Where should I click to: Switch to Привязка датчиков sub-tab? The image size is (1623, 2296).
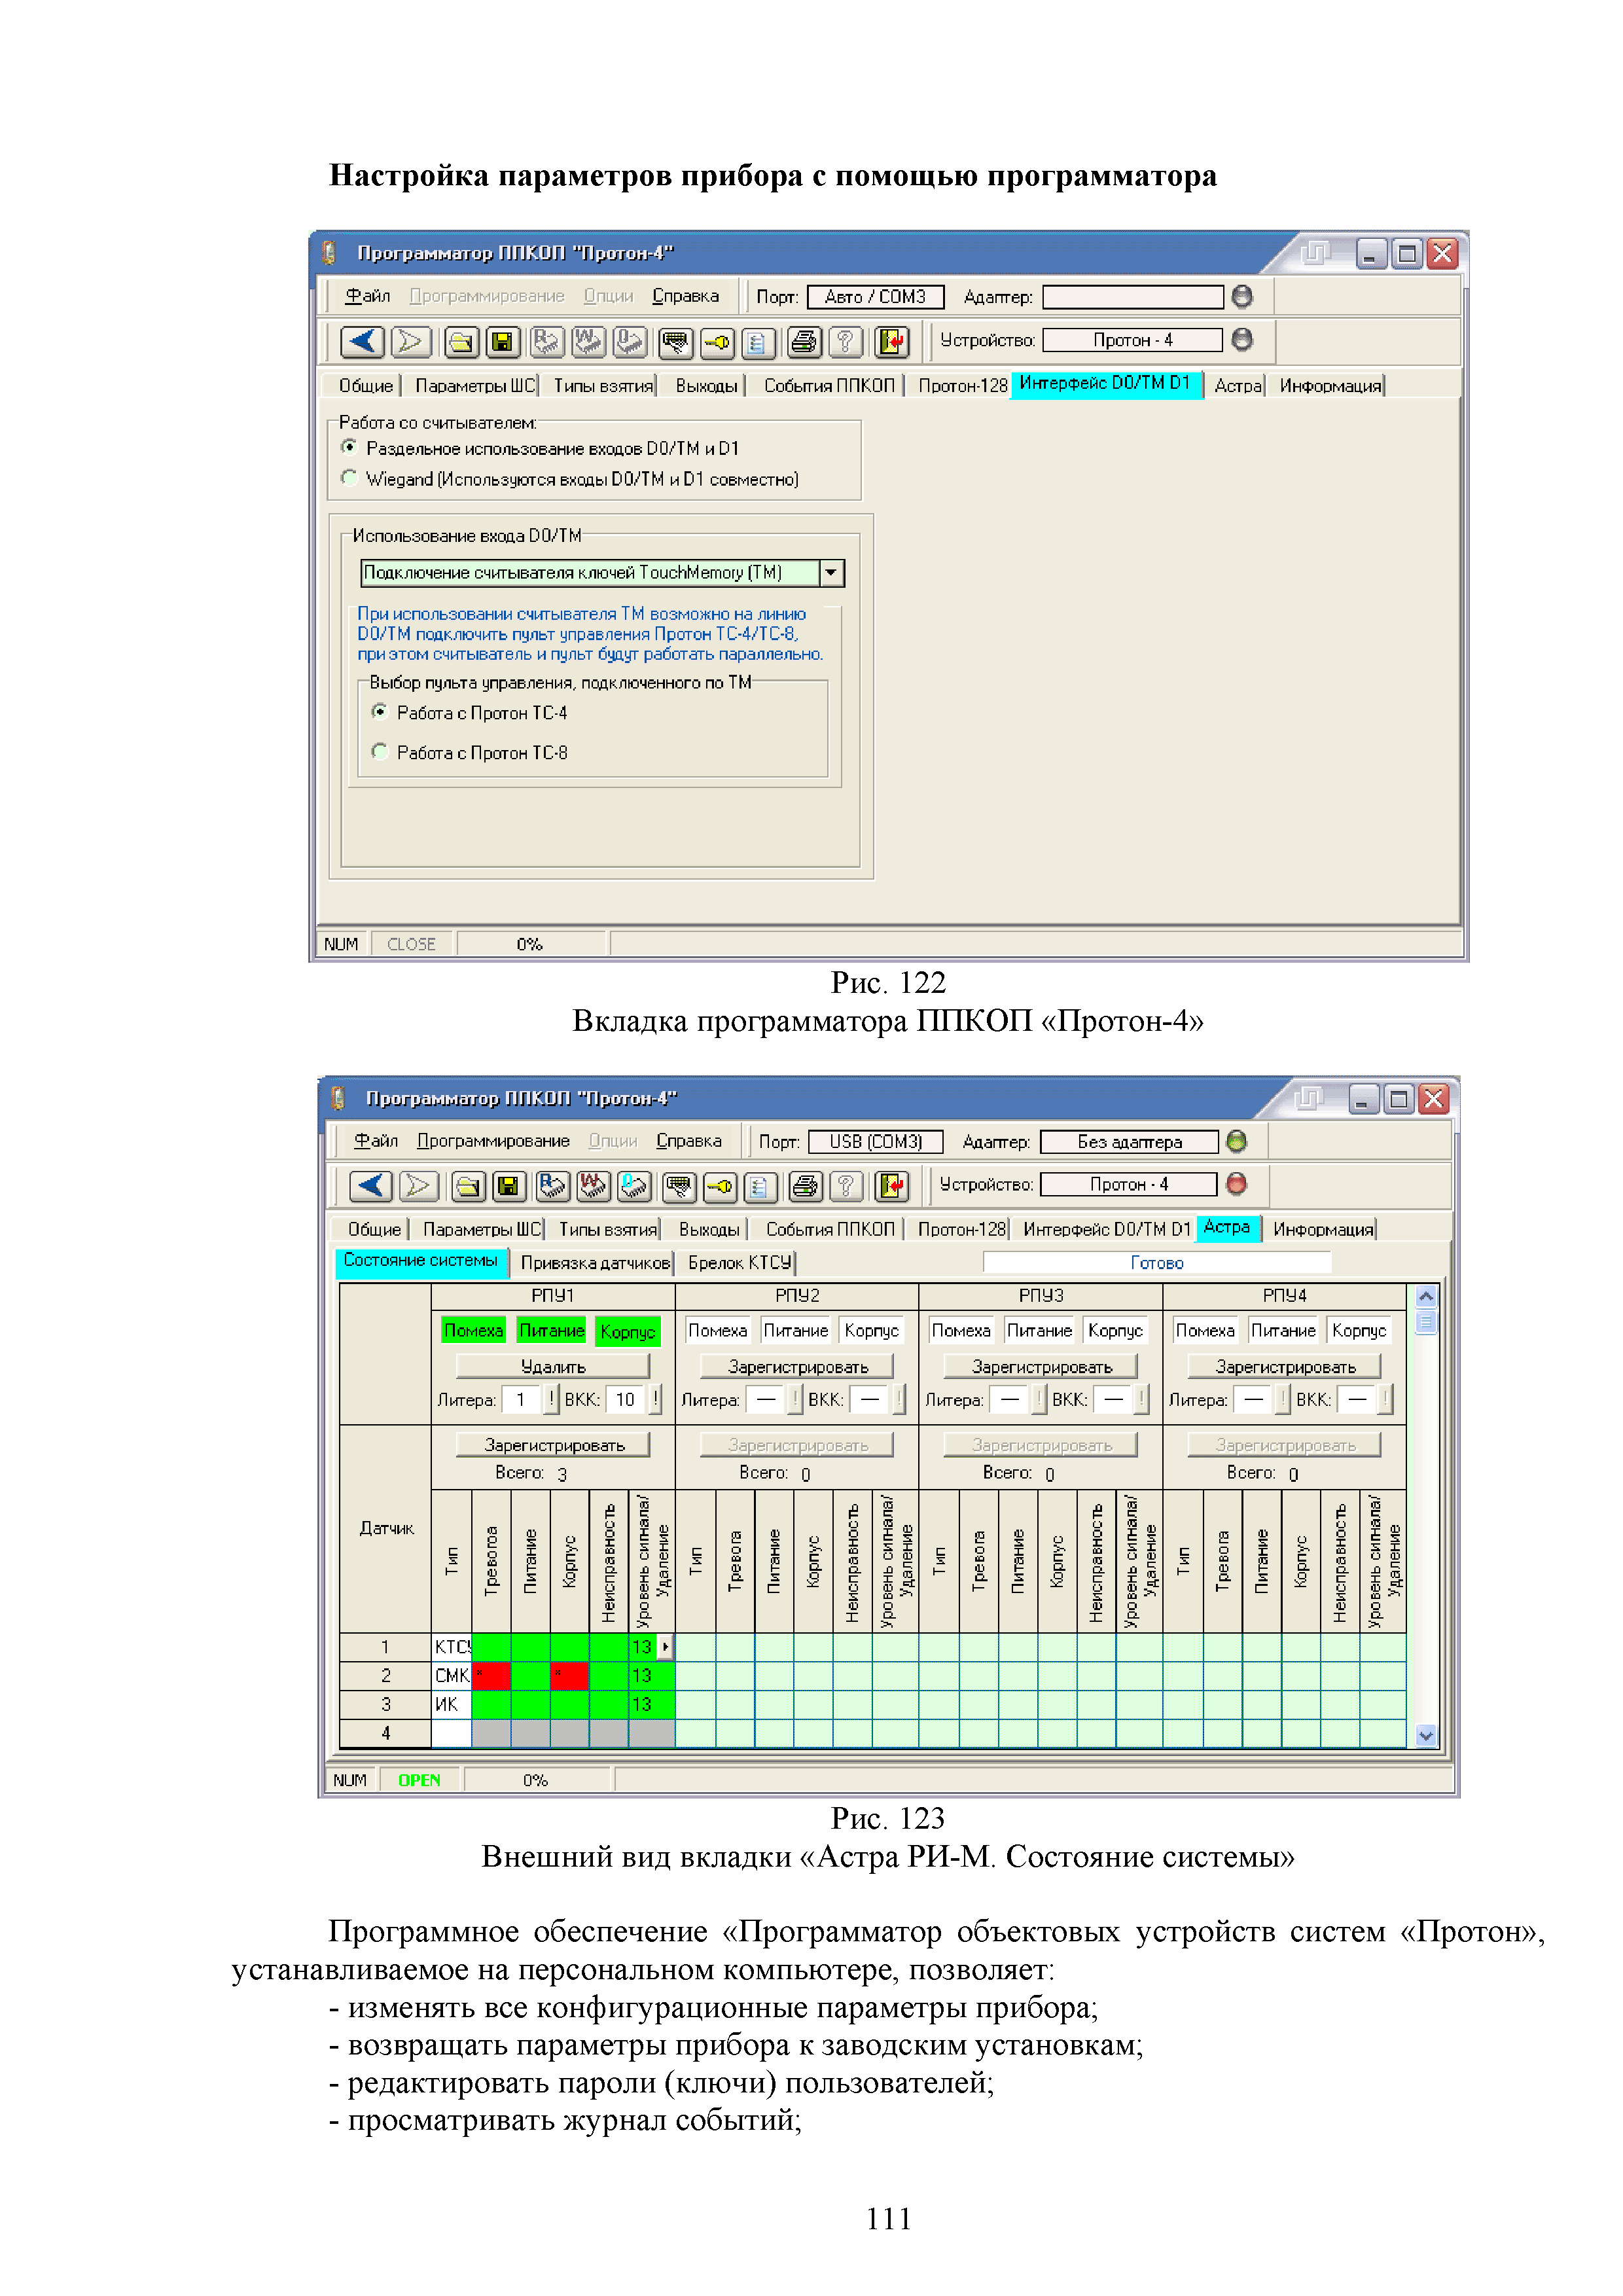pyautogui.click(x=594, y=1263)
